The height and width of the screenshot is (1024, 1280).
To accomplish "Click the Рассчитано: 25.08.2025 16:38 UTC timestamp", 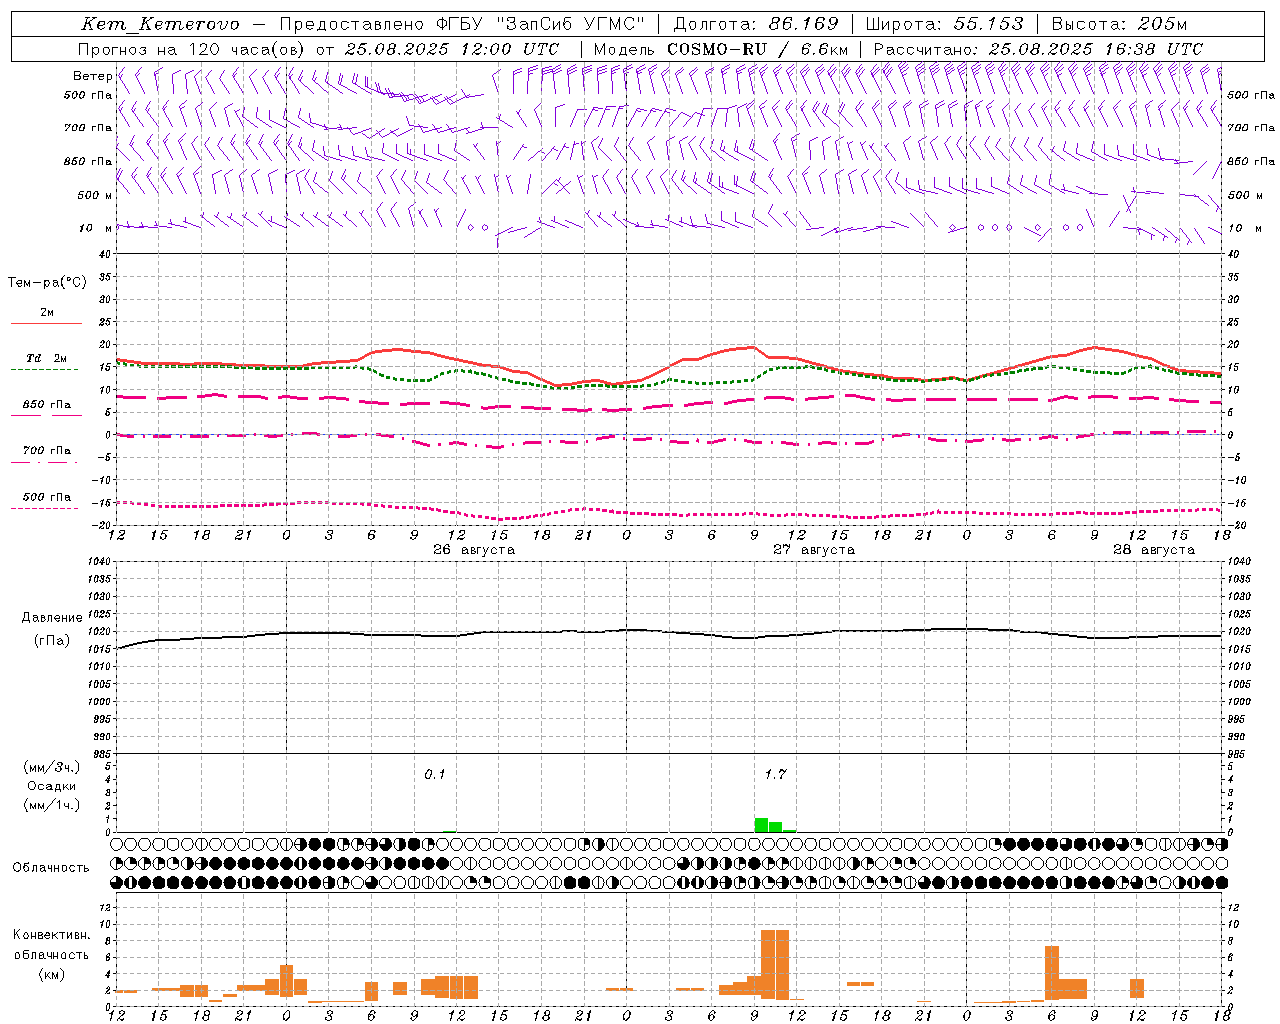I will point(1038,49).
